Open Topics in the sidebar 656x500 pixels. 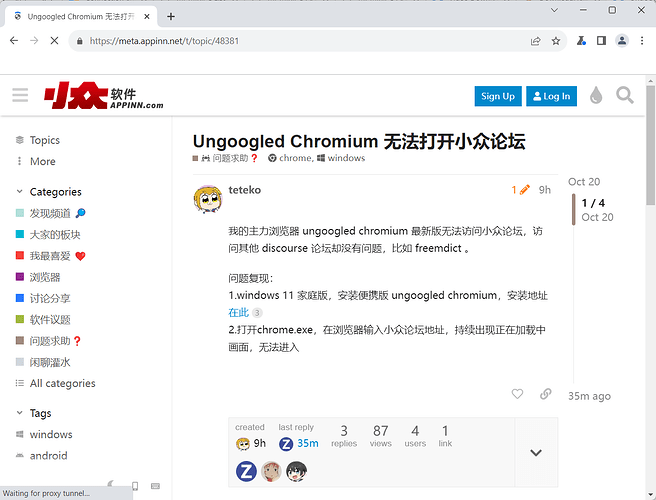tap(44, 140)
